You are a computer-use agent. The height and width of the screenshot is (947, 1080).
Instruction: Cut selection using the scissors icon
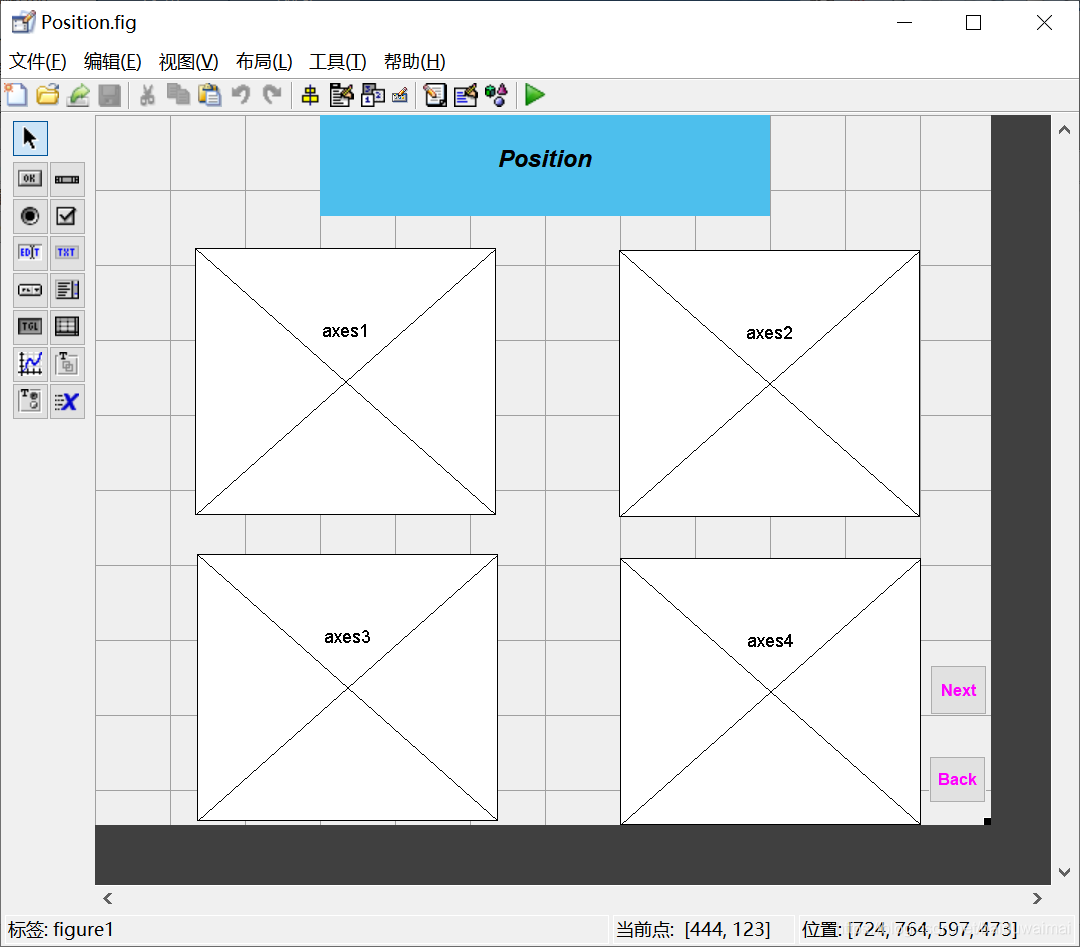pyautogui.click(x=147, y=95)
